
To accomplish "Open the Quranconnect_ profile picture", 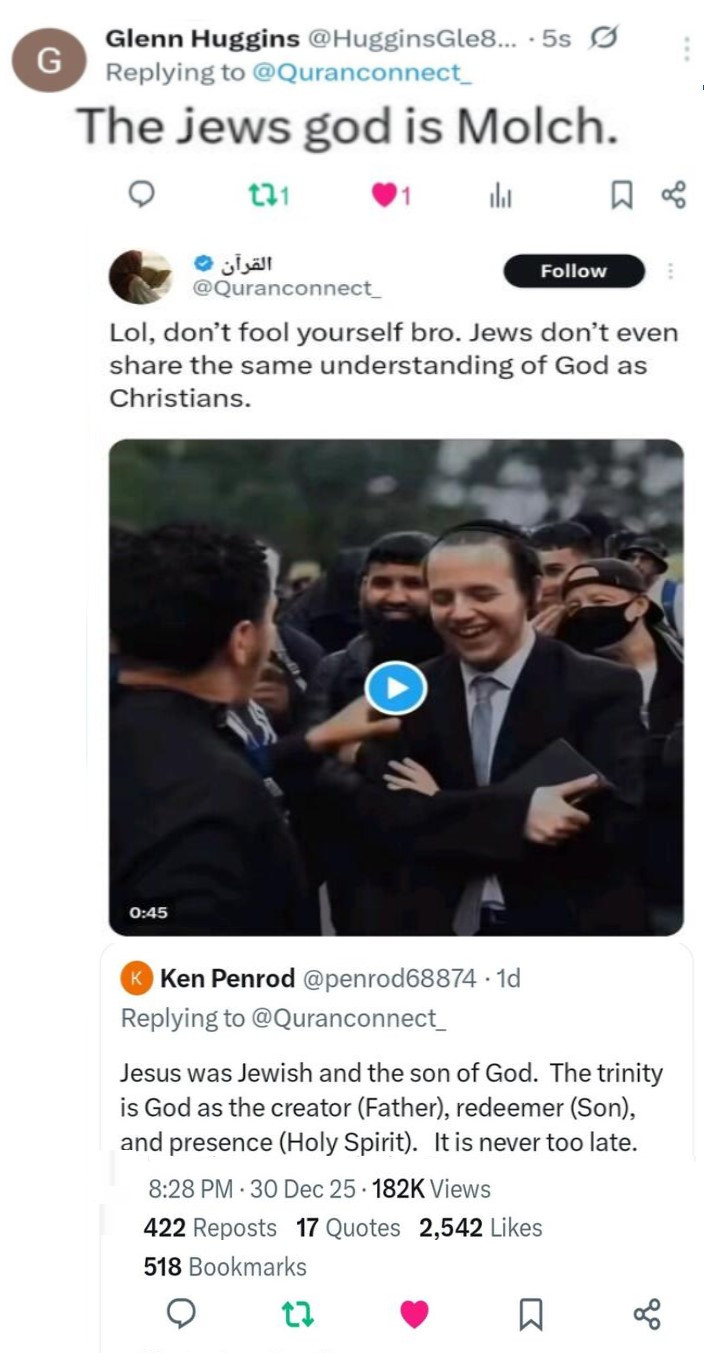I will 140,277.
